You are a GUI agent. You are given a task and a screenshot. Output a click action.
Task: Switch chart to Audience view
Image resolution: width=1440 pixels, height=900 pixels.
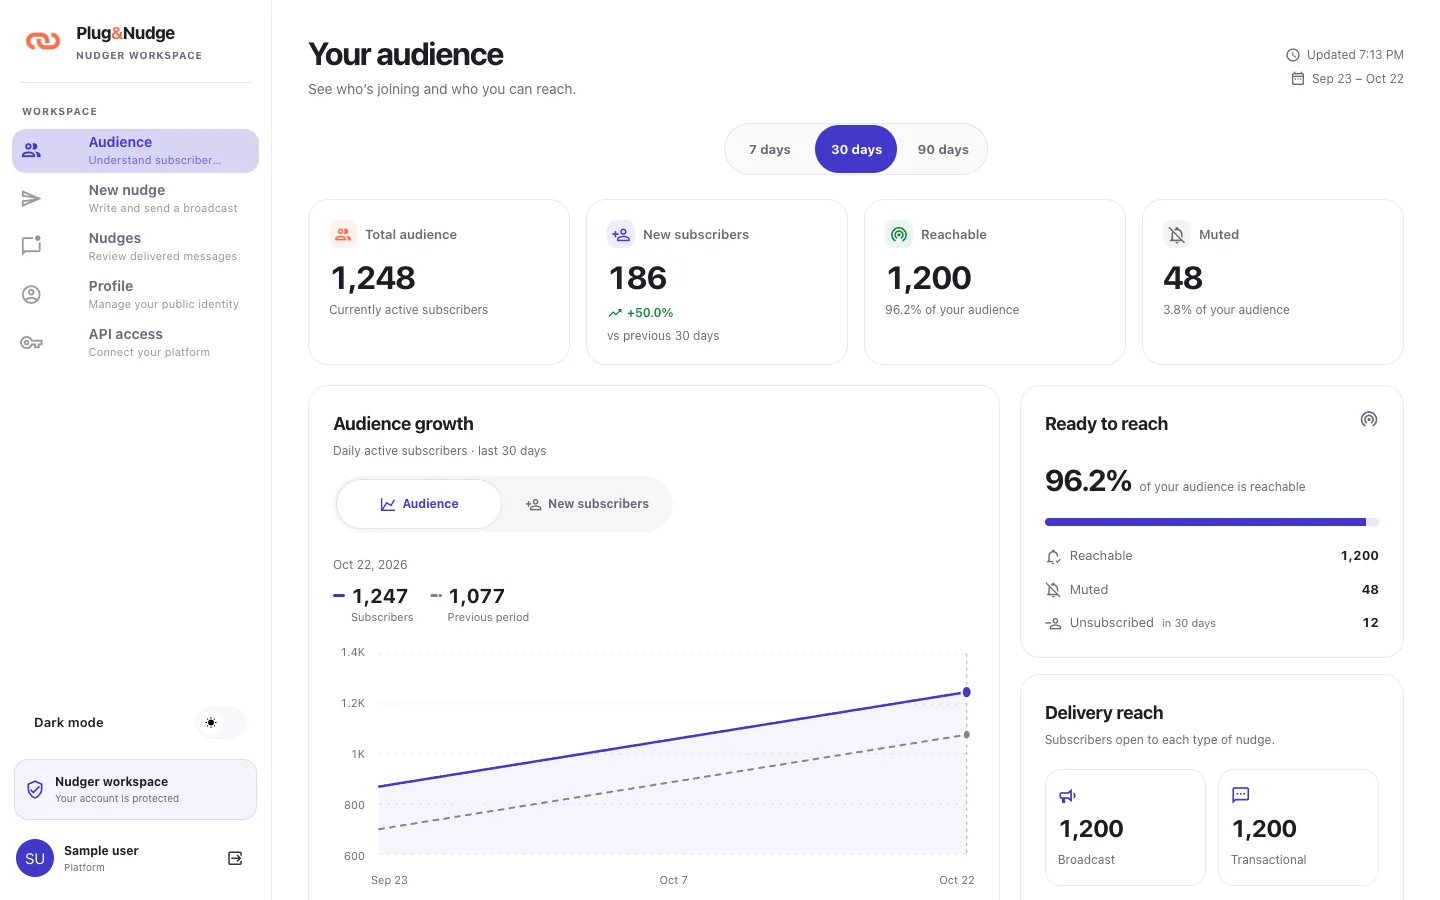(x=419, y=504)
